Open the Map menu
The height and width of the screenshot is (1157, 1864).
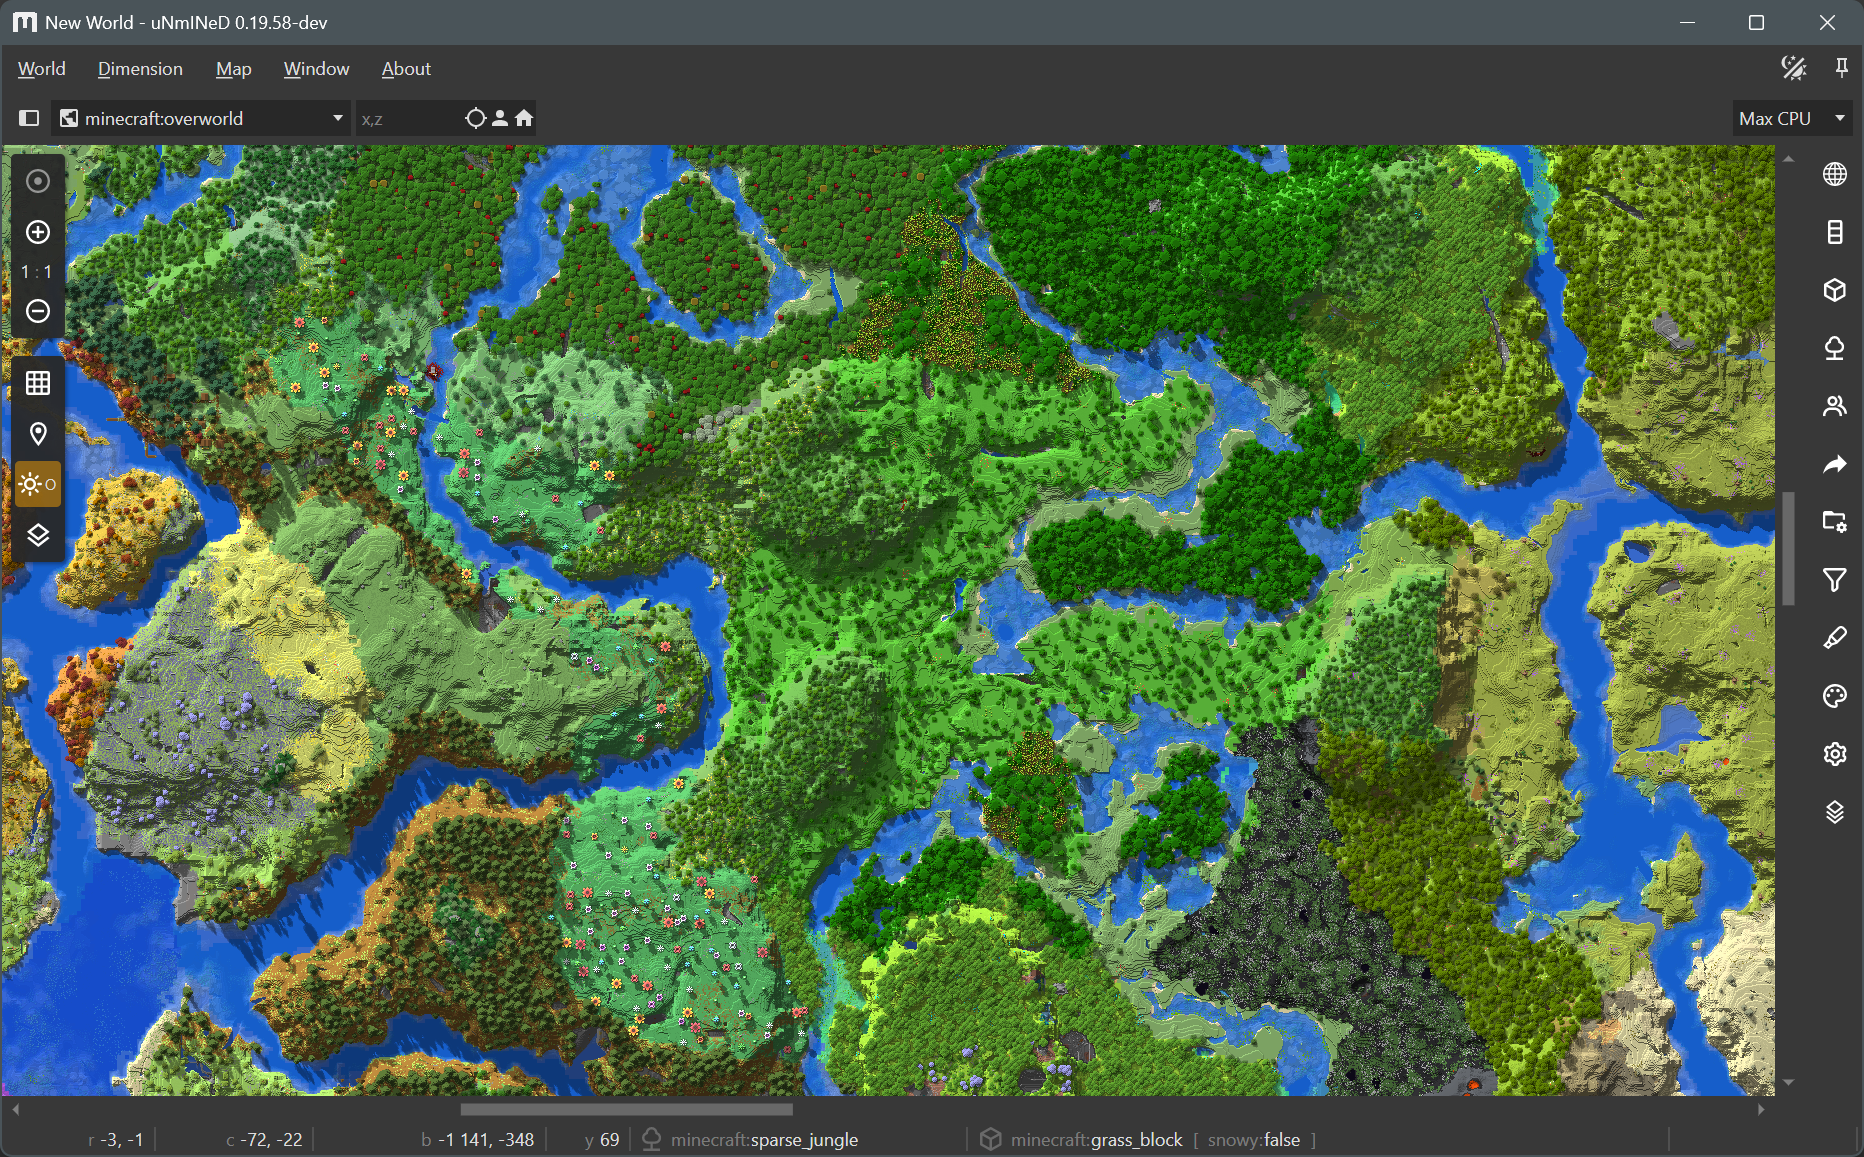point(233,69)
